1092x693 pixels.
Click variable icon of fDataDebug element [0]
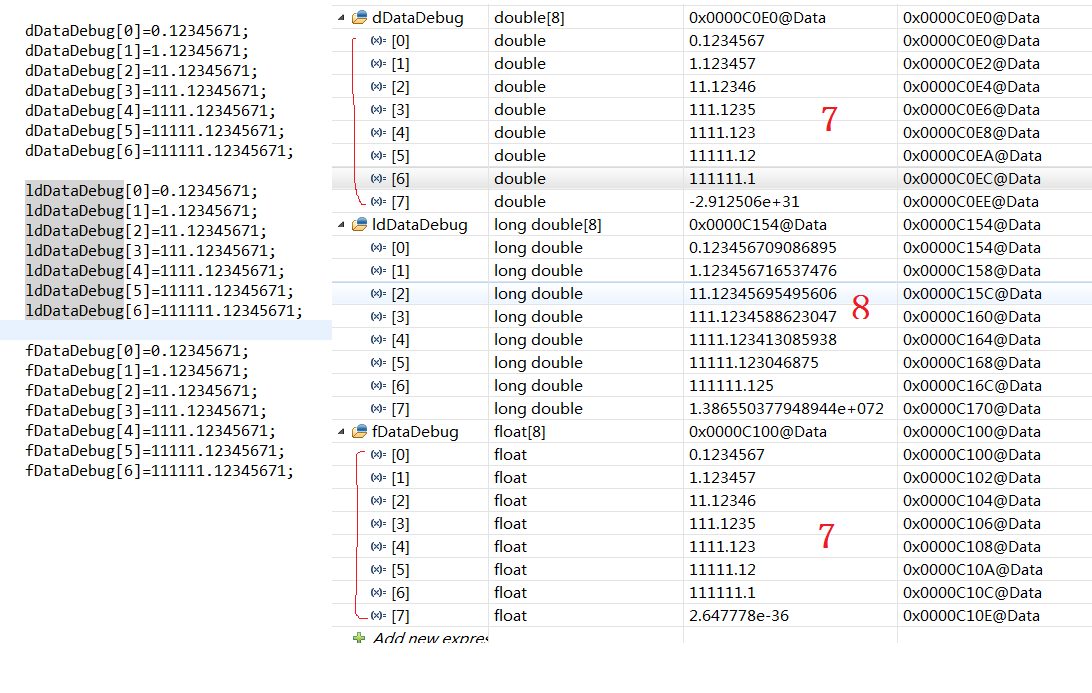pos(378,454)
